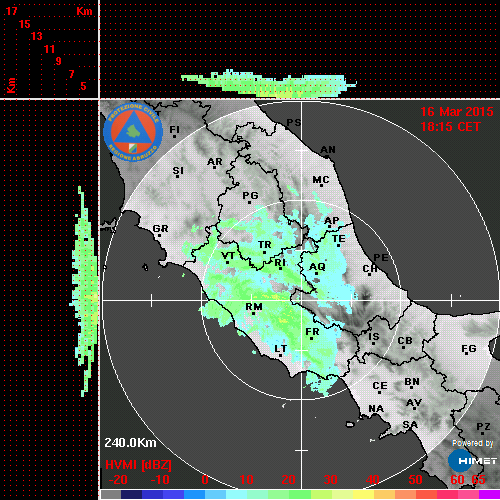Click the Powered by text
Screen dimensions: 500x500
(x=473, y=443)
